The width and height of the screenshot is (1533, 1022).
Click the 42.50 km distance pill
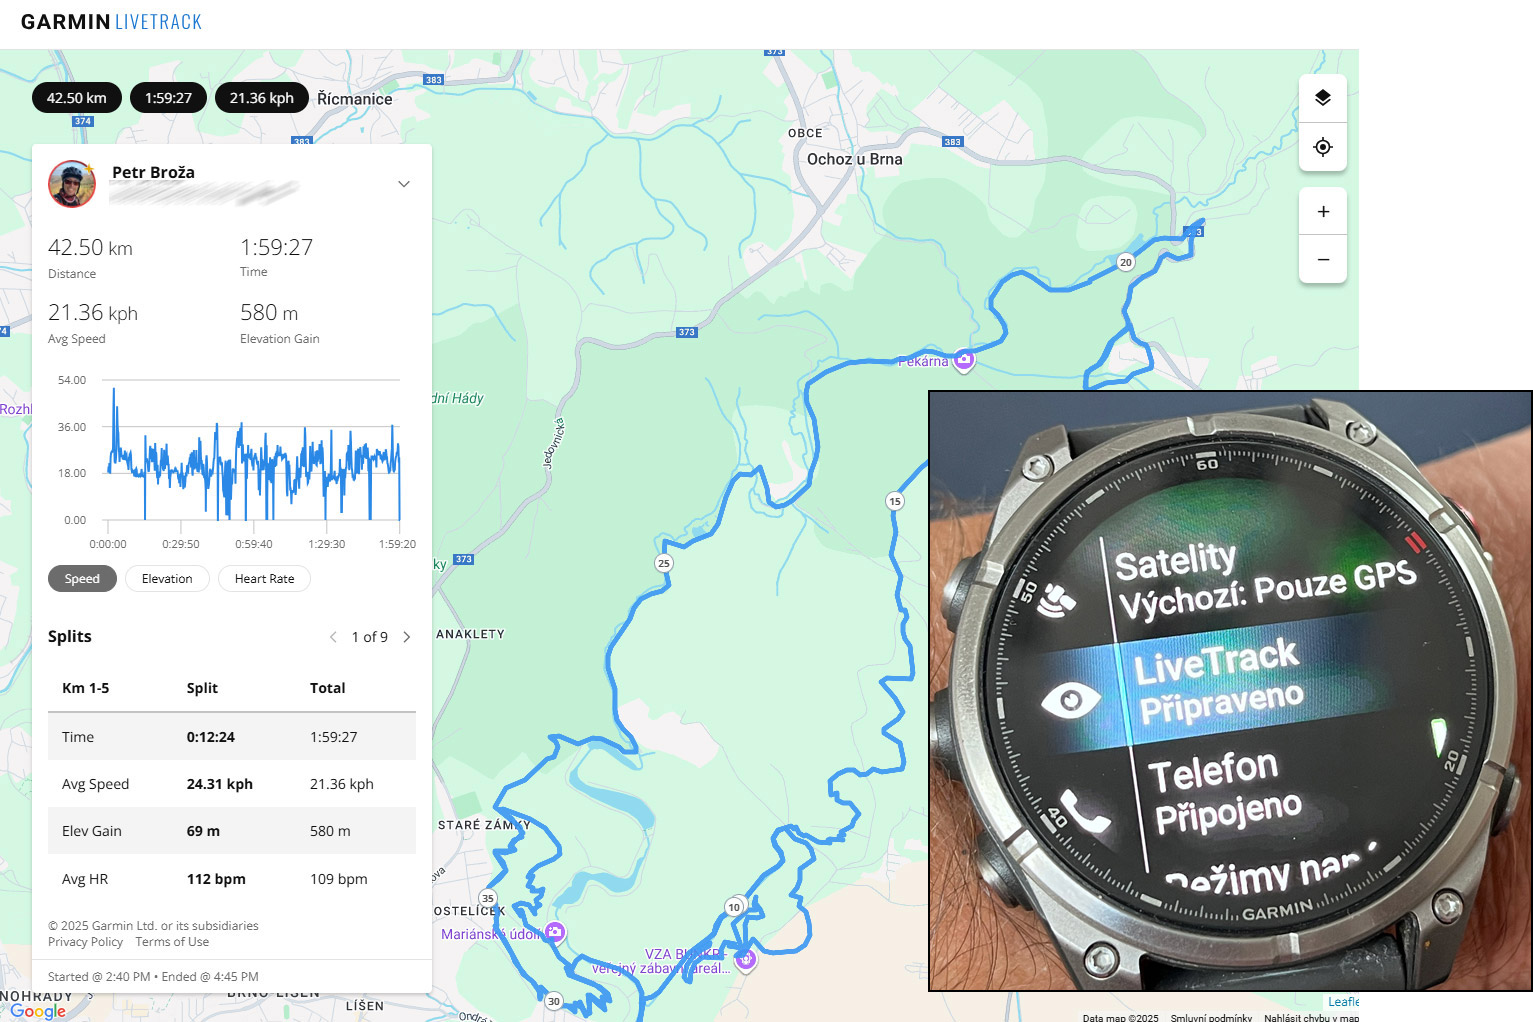coord(77,98)
